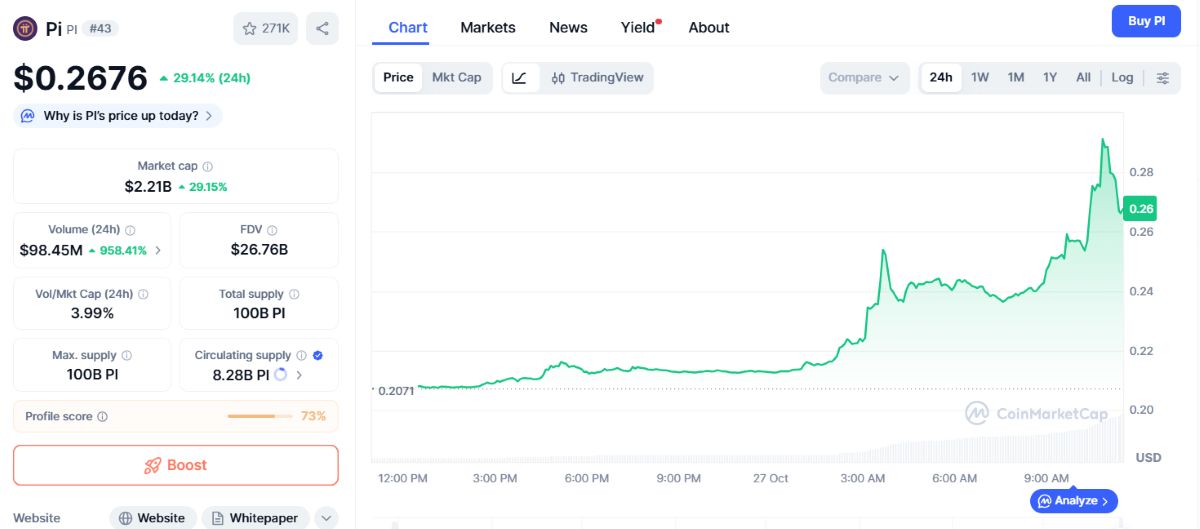This screenshot has width=1200, height=529.
Task: Click the Buy PI button
Action: coord(1146,21)
